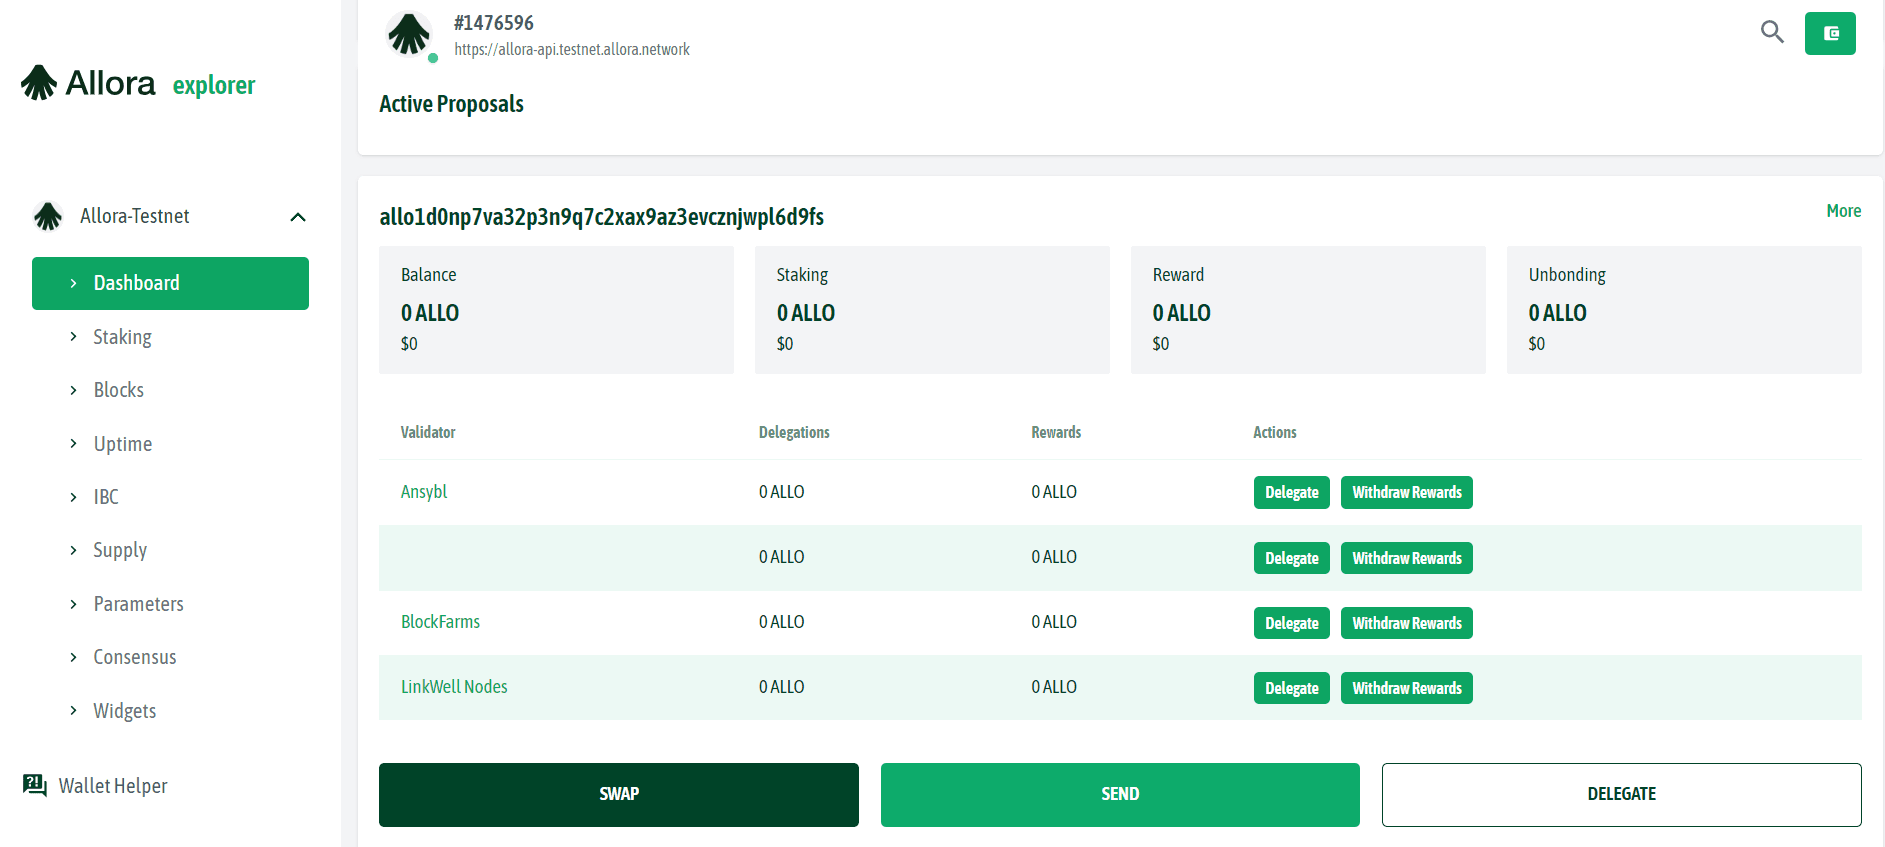
Task: Open the Ansybl validator link
Action: coord(424,492)
